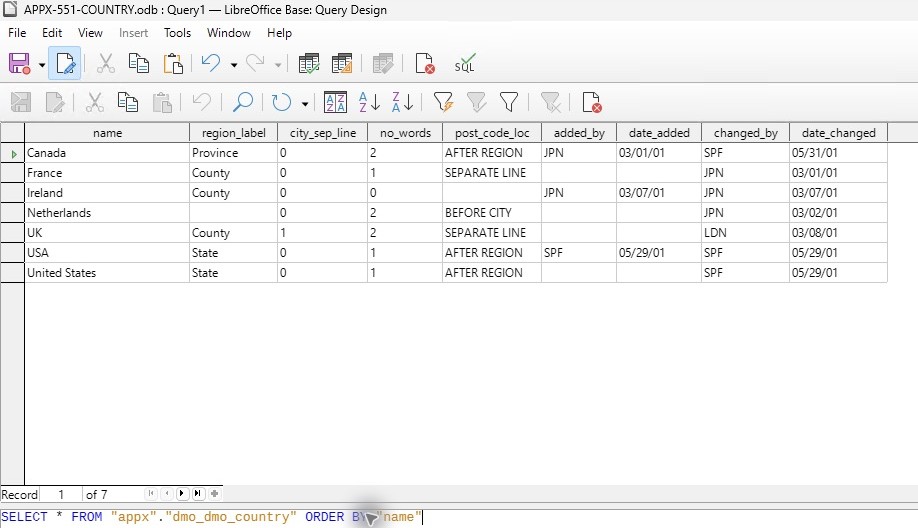Click the "LDN" changed_by cell
Screen dimensions: 918x528
click(745, 233)
